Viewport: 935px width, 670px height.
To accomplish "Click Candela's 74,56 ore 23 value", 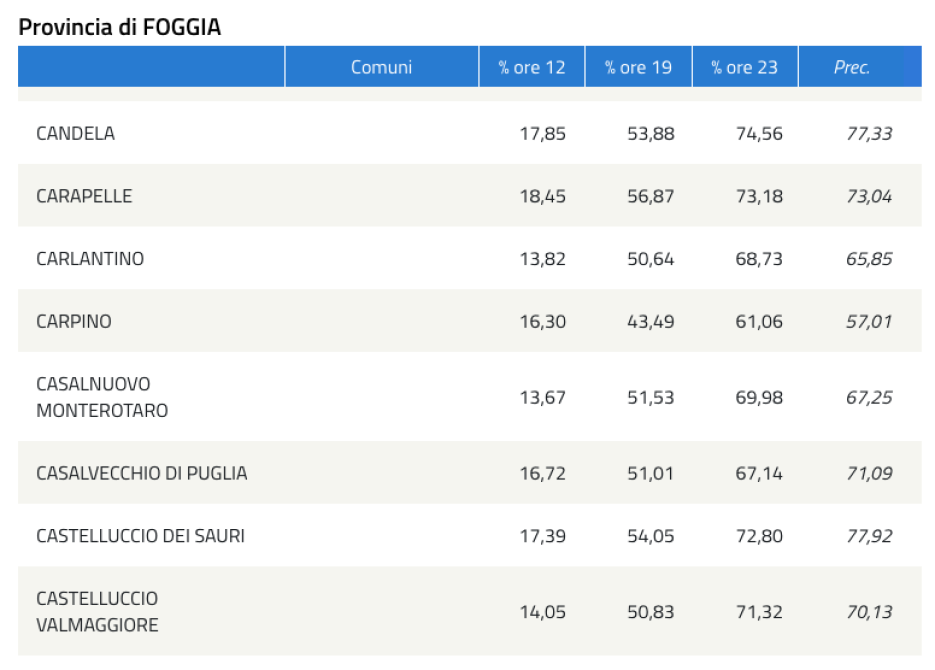I will 759,133.
